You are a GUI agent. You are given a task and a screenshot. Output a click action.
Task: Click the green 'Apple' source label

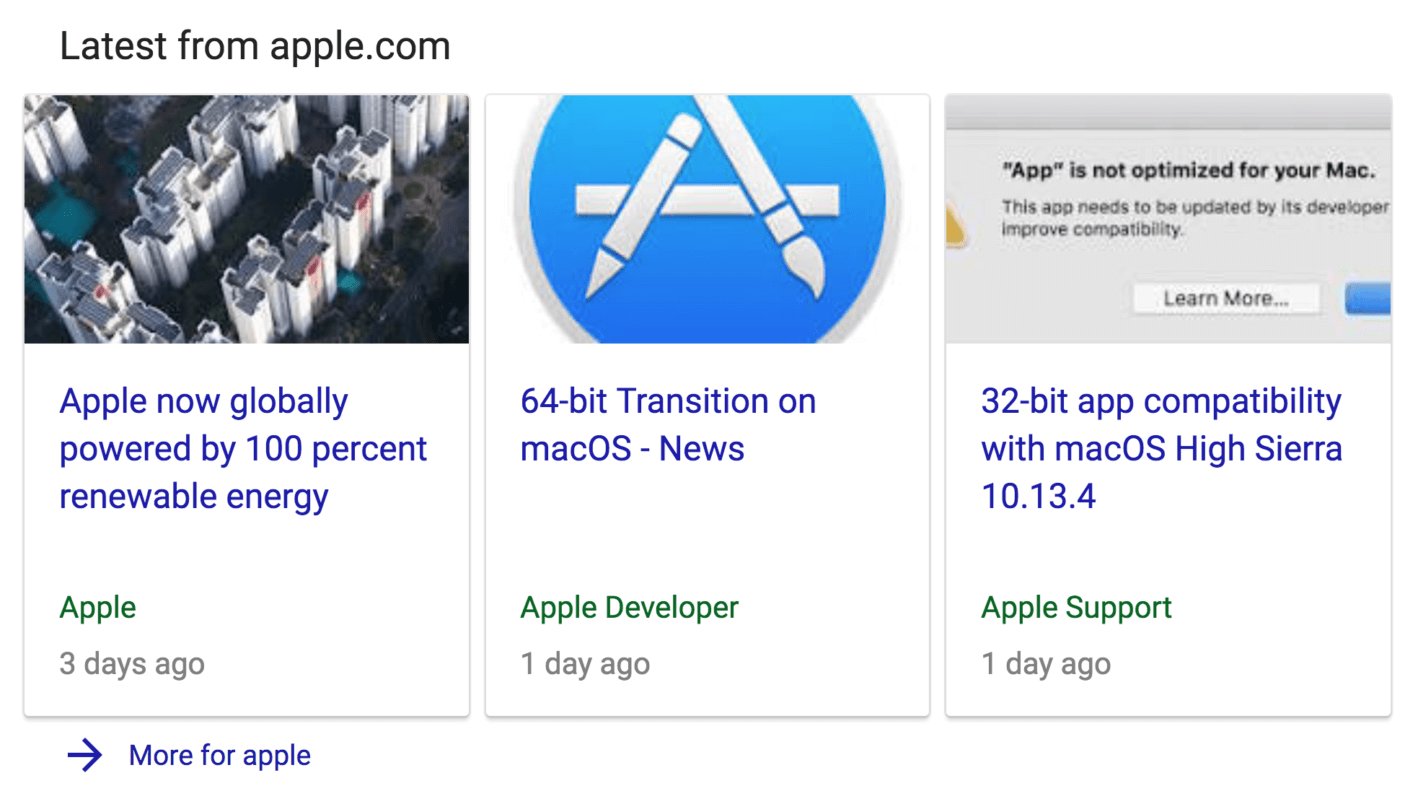pos(98,607)
